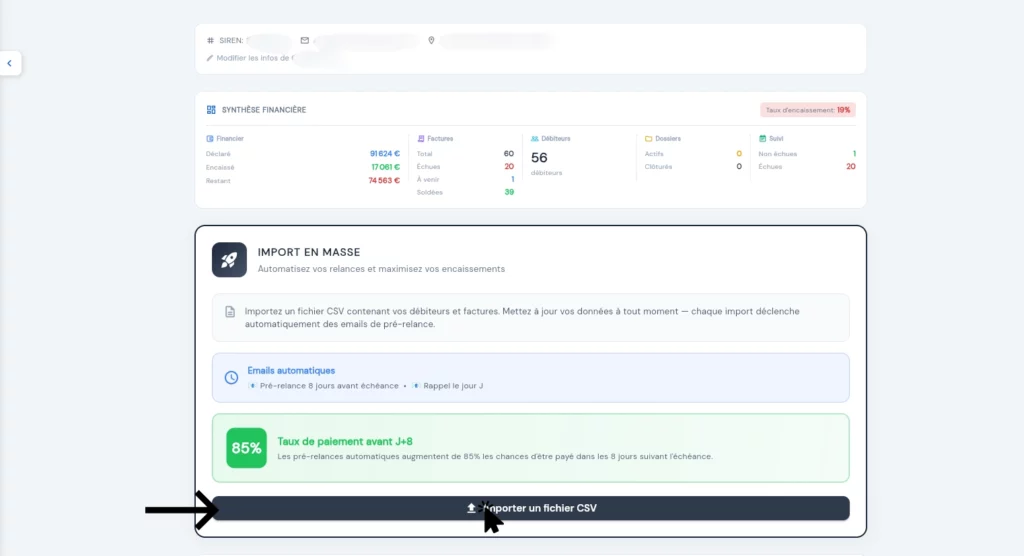Click the Synthèse Financière grid icon

click(211, 110)
